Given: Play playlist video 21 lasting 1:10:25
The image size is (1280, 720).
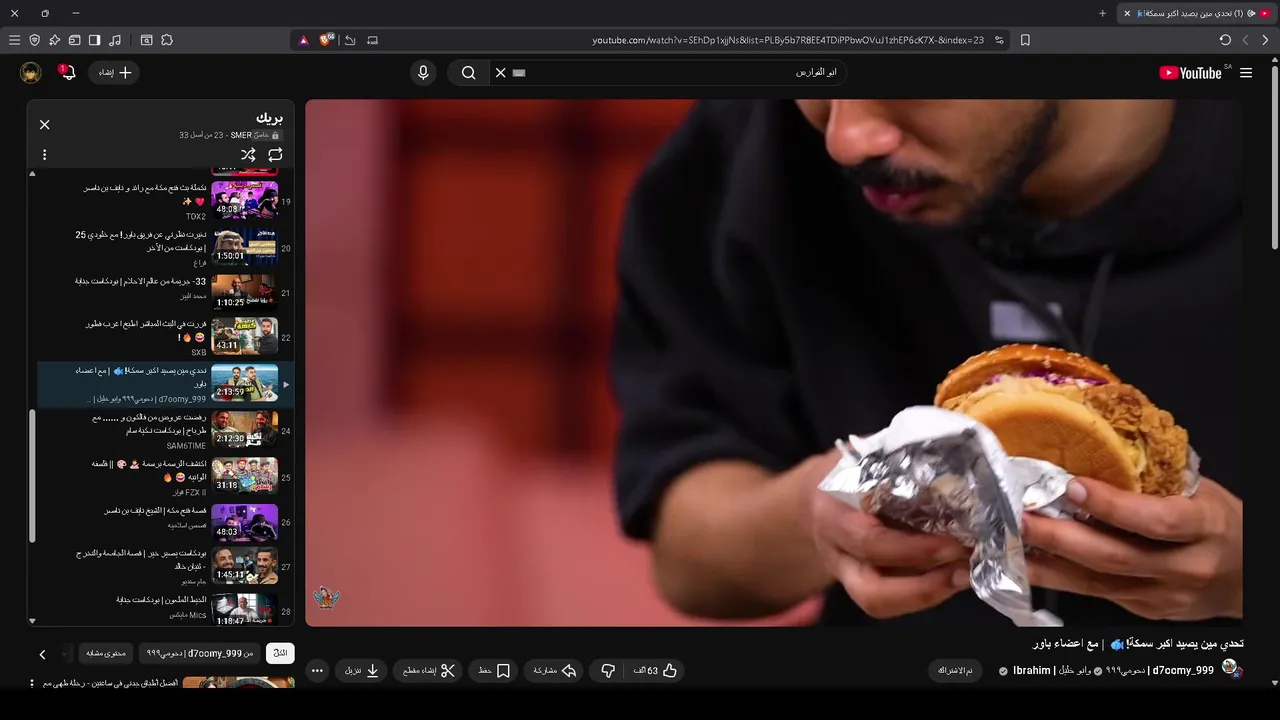Looking at the screenshot, I should [166, 291].
